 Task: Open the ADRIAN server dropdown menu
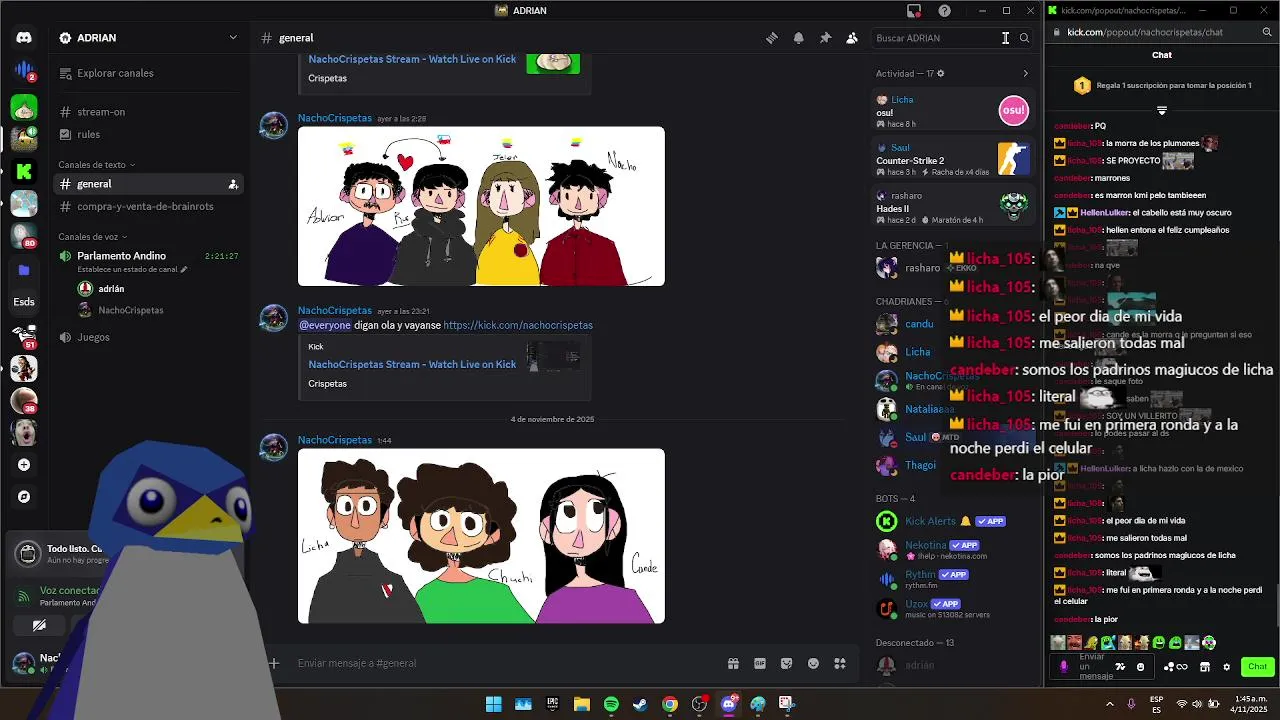pos(149,38)
